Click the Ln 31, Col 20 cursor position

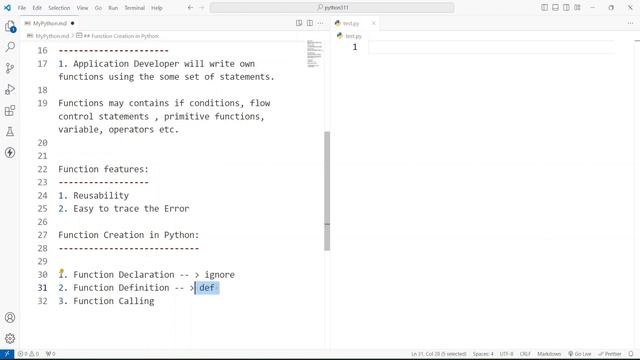pos(438,354)
